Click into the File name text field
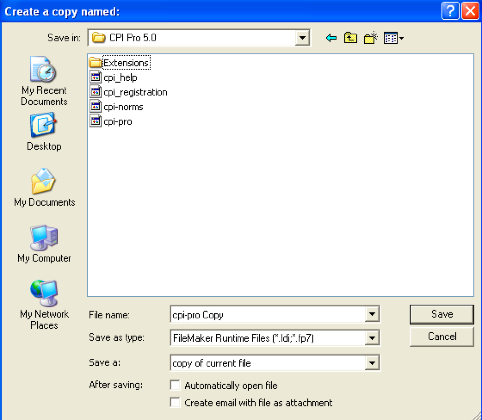 click(268, 314)
